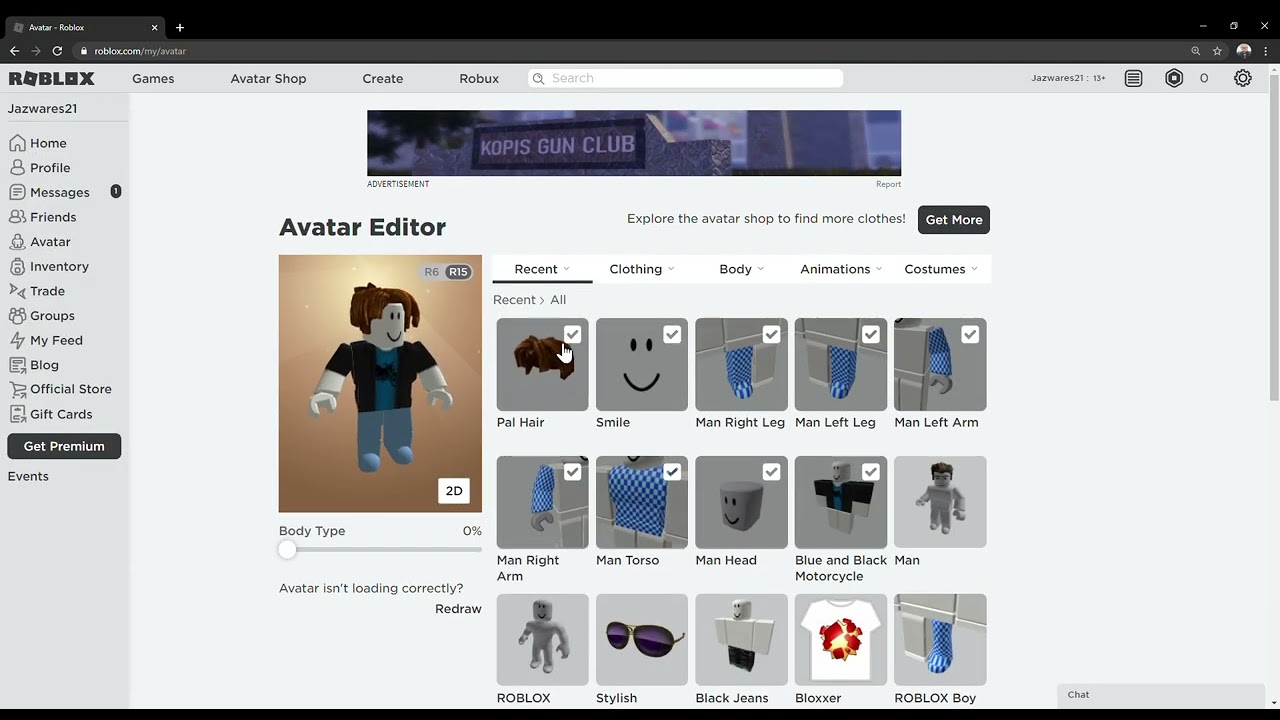Open the notifications feed icon in header
This screenshot has height=720, width=1280.
1133,78
